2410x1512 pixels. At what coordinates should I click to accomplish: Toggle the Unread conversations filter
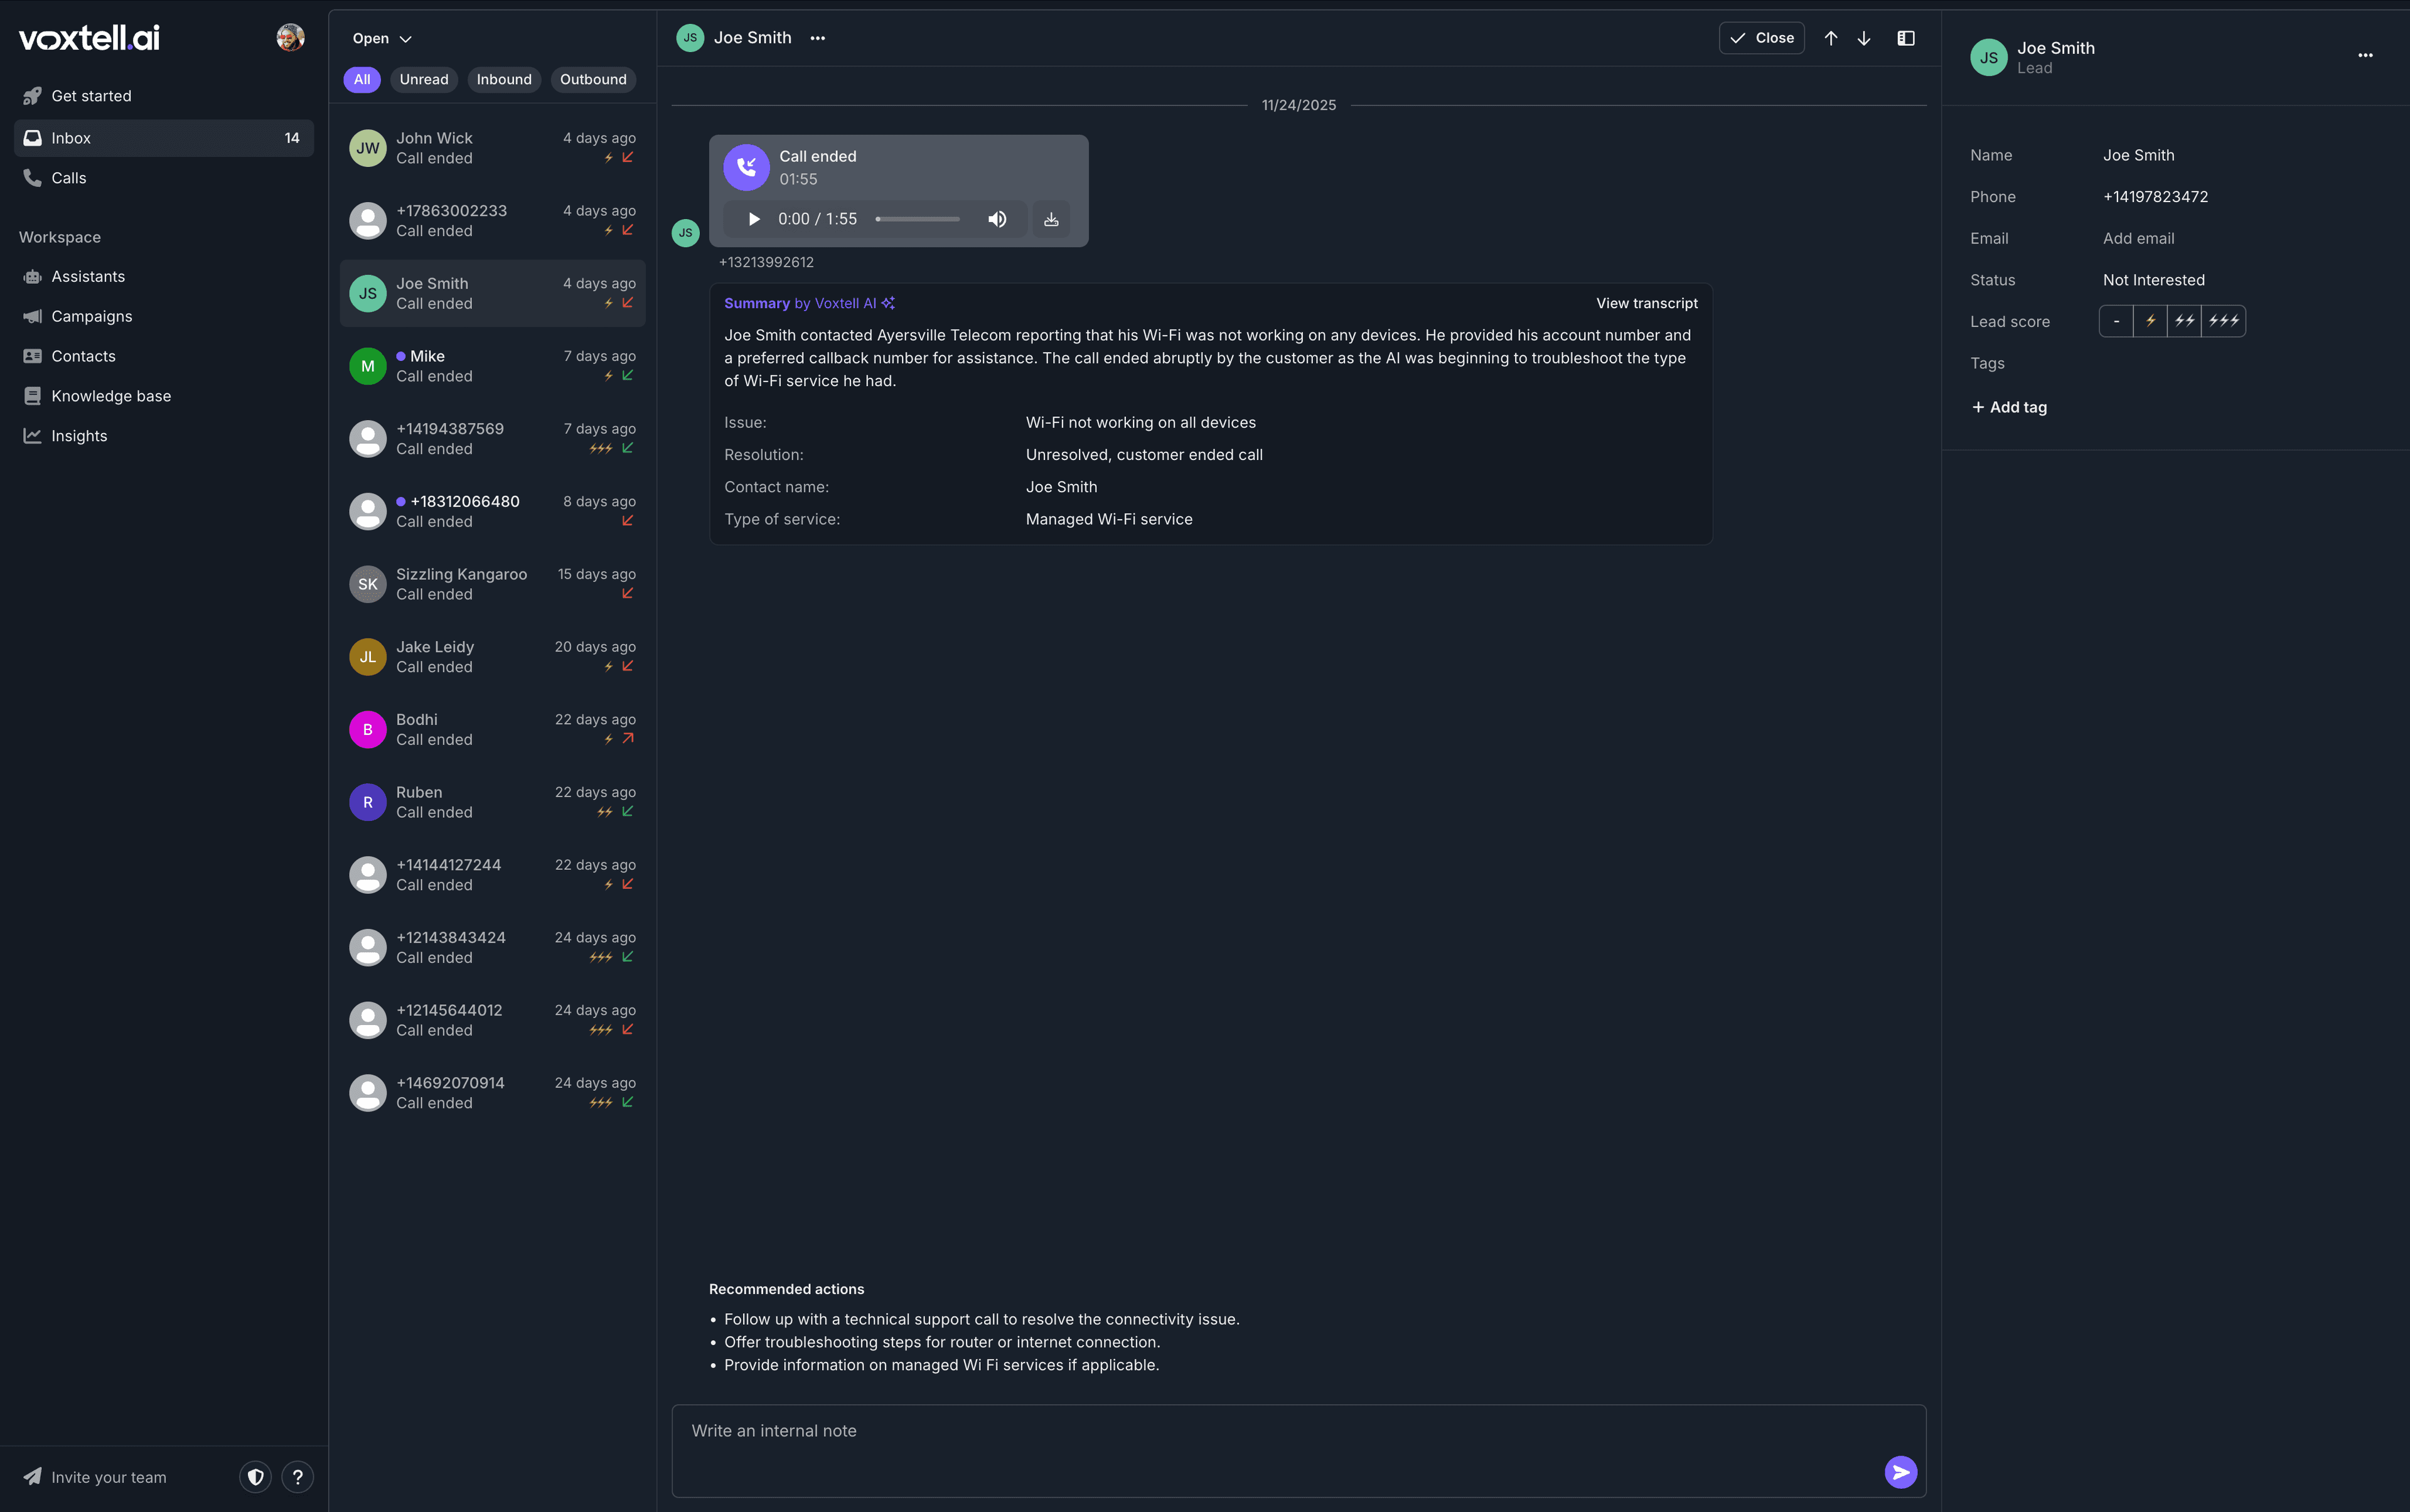click(x=423, y=79)
